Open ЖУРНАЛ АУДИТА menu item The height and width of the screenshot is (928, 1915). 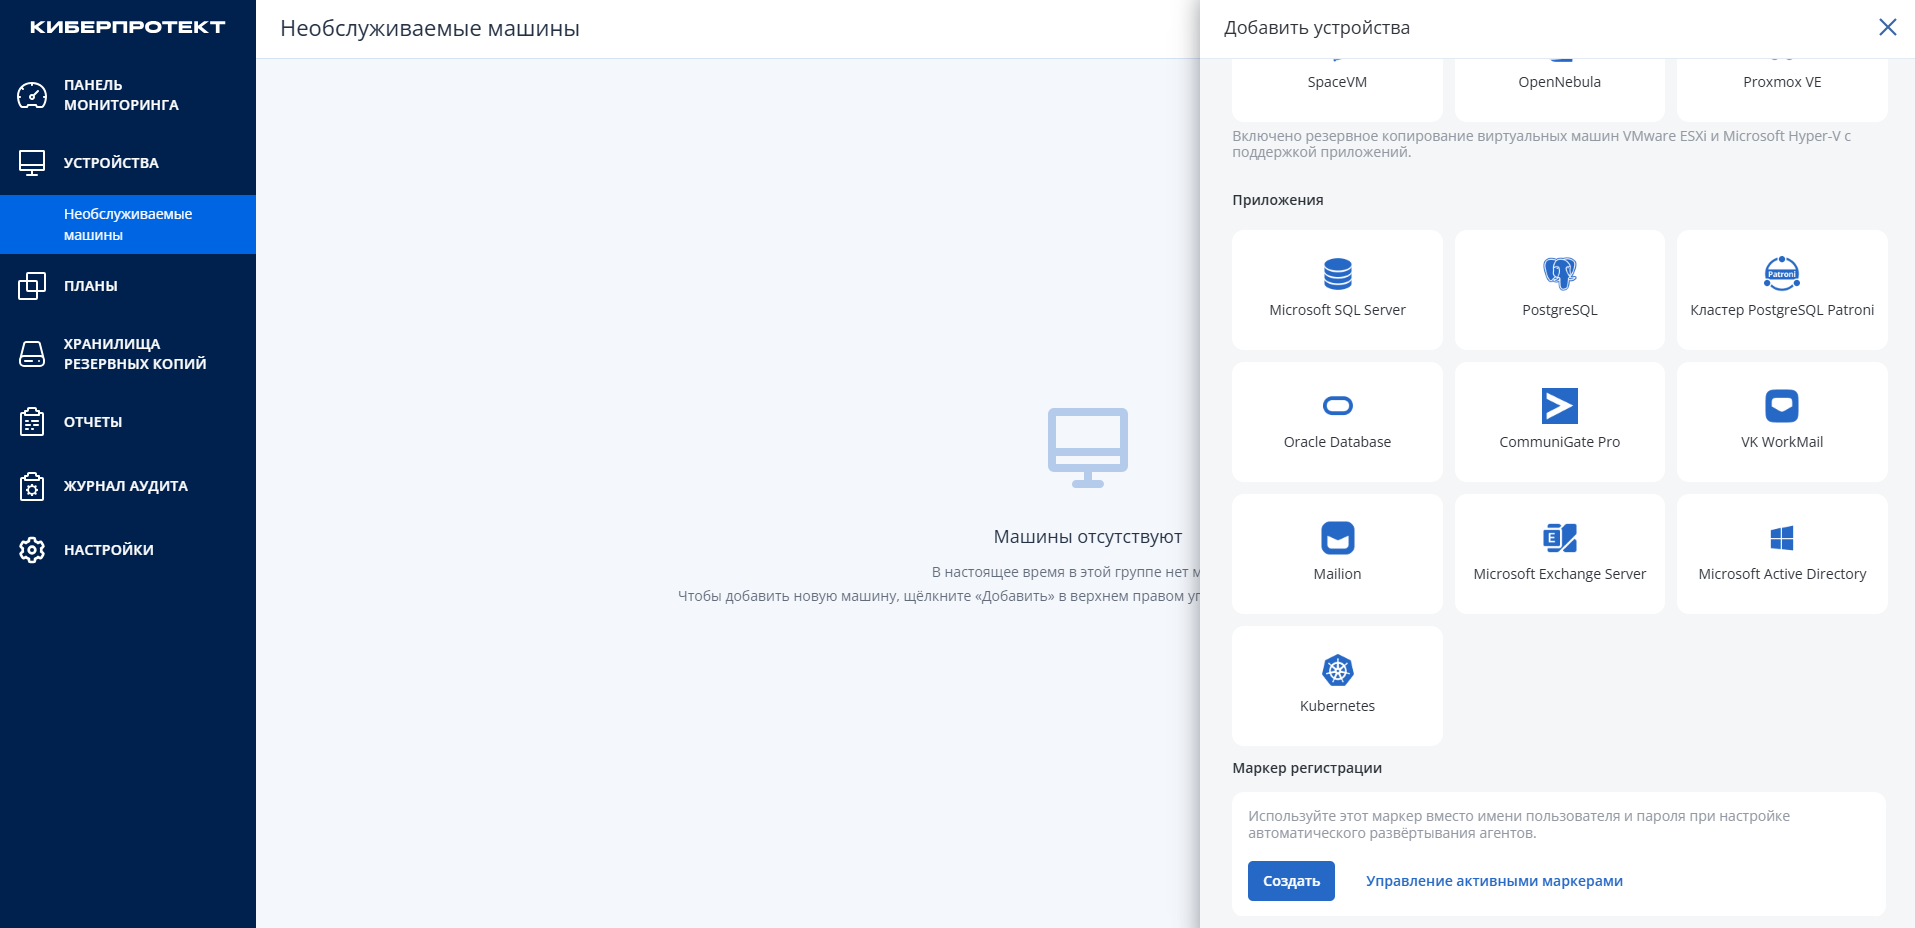(128, 486)
